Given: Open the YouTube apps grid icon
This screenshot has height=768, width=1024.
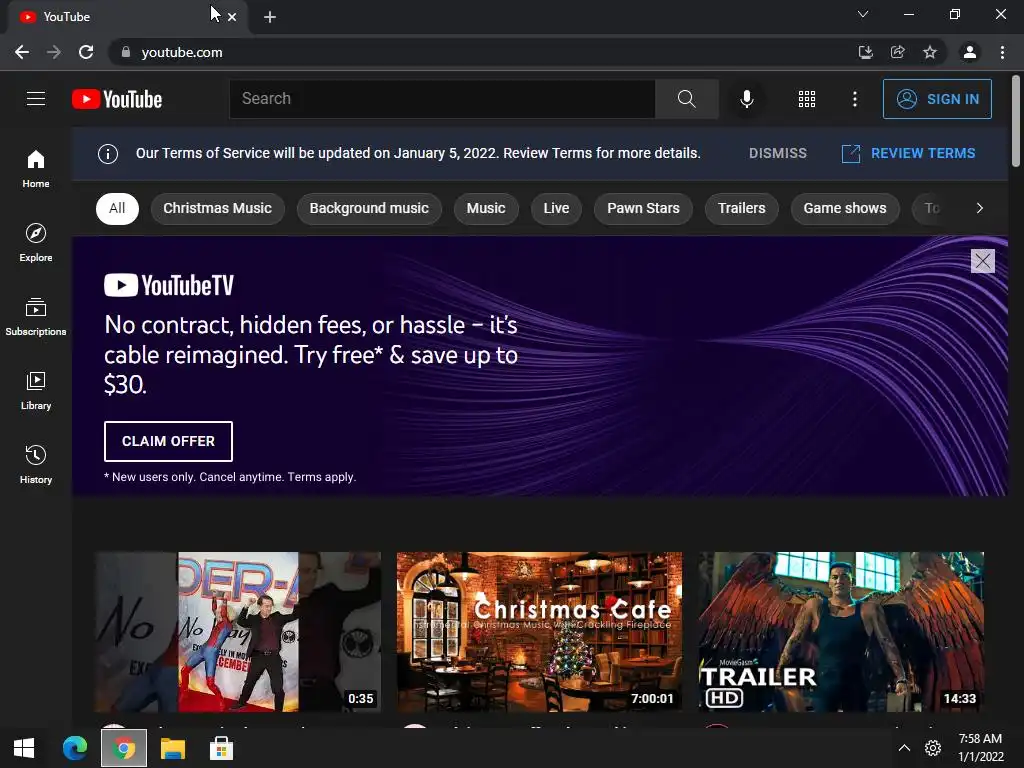Looking at the screenshot, I should coord(807,99).
